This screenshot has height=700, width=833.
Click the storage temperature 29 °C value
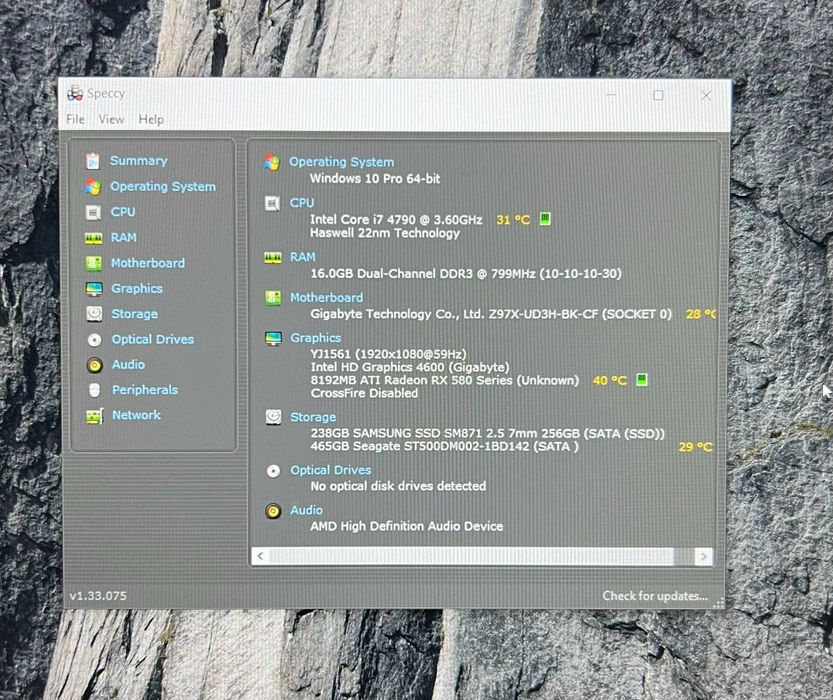pyautogui.click(x=695, y=447)
